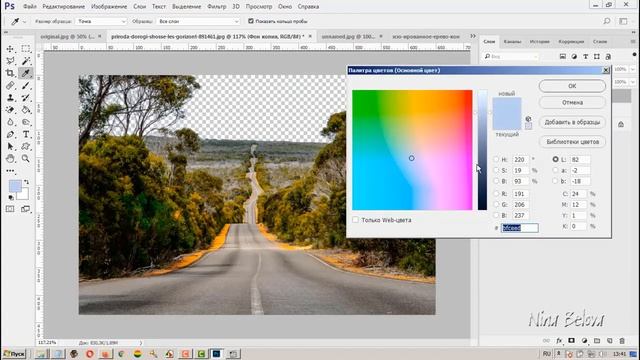Viewport: 640px width, 360px height.
Task: Click Добавить в образцы button
Action: coord(572,122)
